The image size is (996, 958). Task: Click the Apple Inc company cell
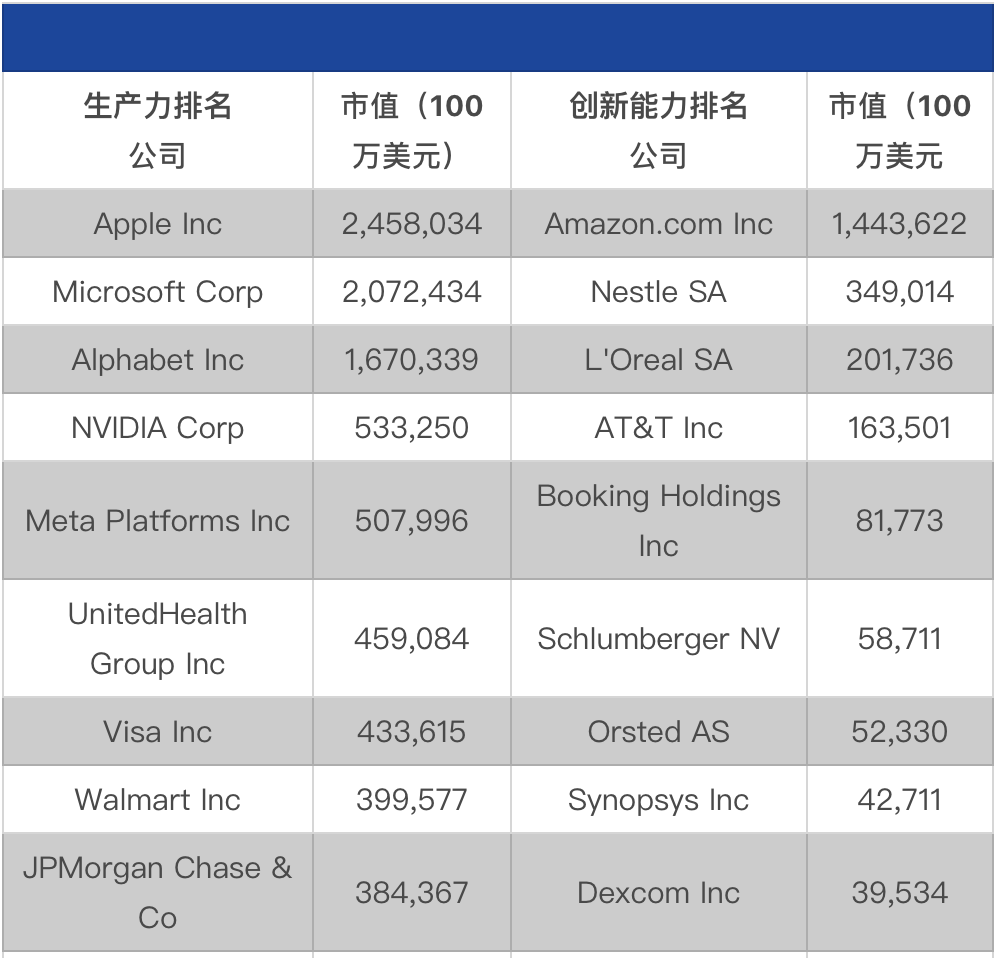point(158,224)
